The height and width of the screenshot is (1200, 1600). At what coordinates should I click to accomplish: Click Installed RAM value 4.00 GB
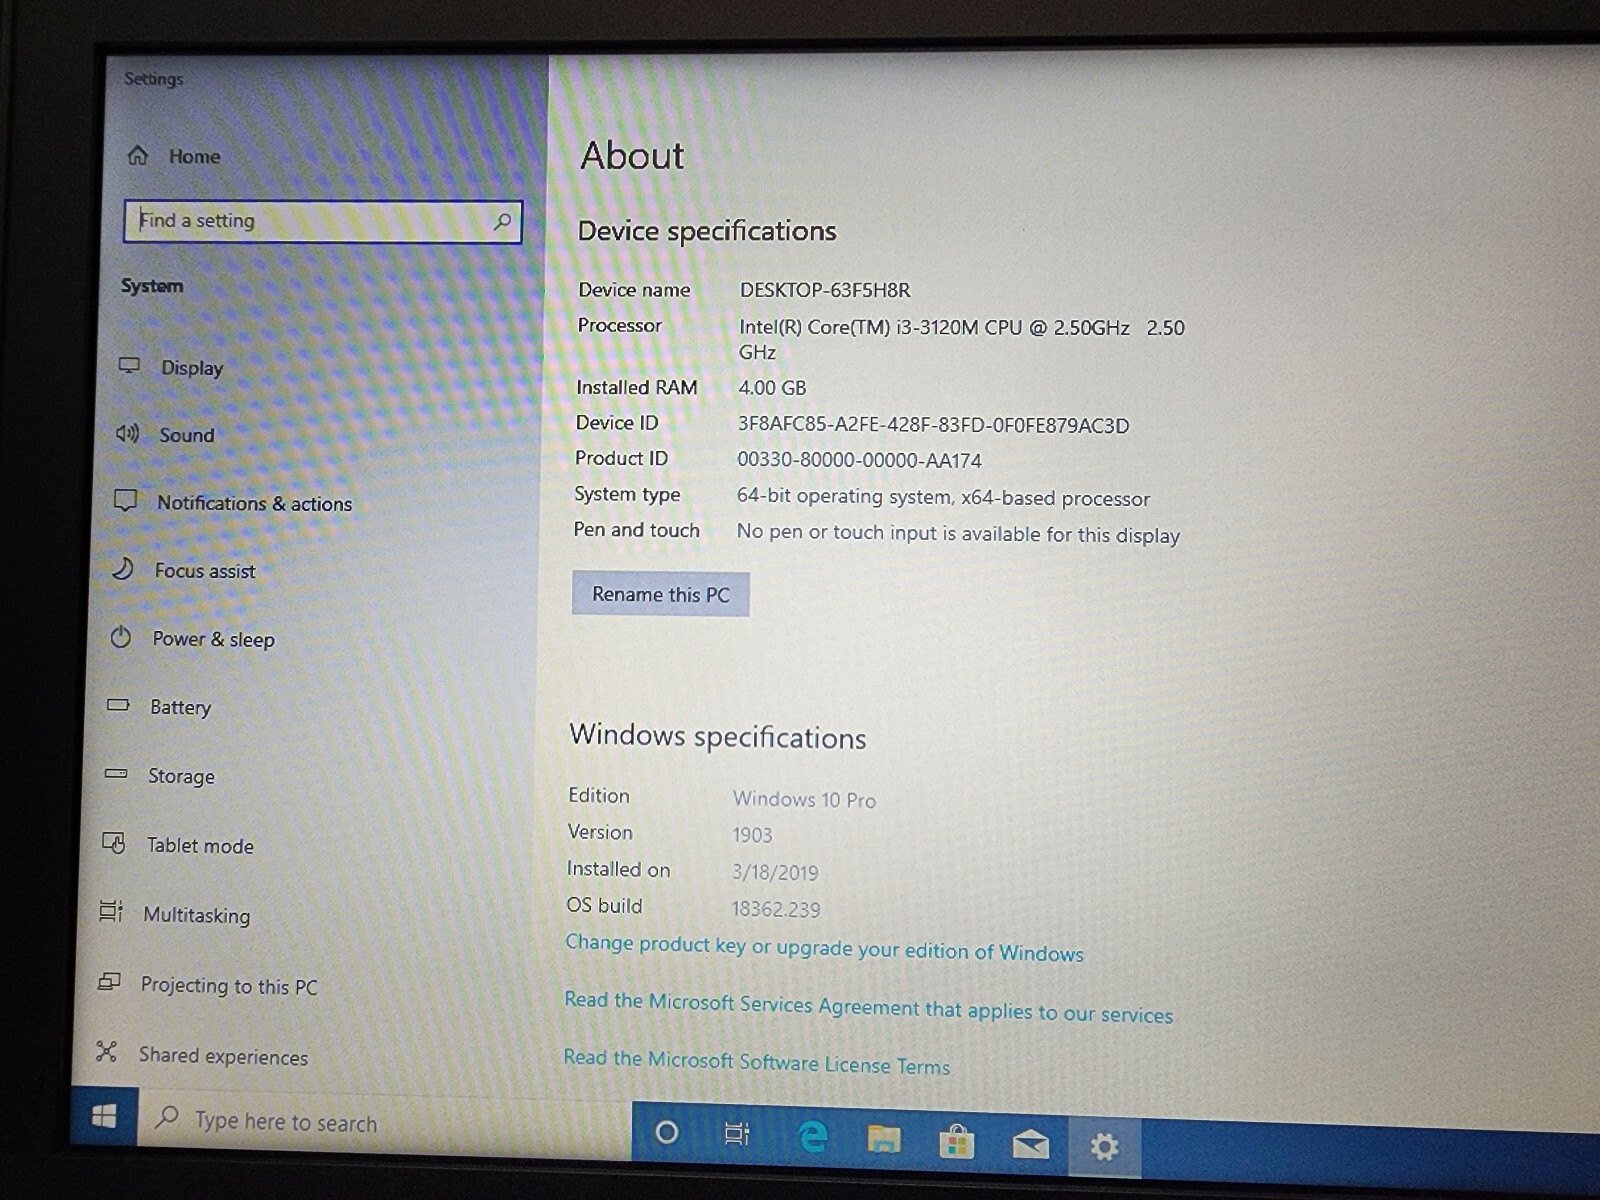[772, 388]
